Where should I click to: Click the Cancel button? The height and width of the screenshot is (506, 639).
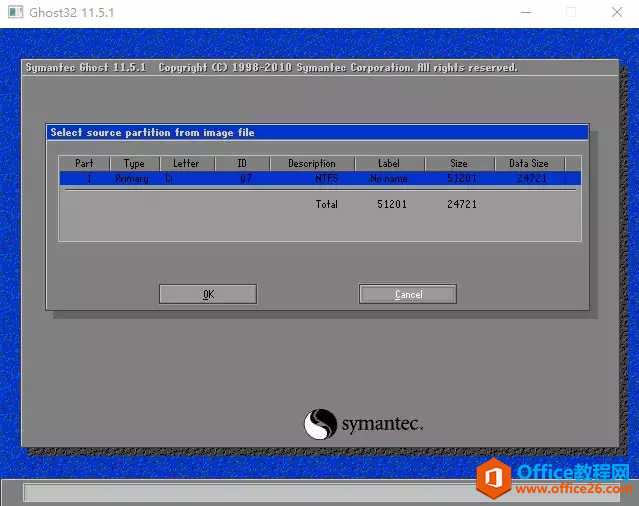408,294
